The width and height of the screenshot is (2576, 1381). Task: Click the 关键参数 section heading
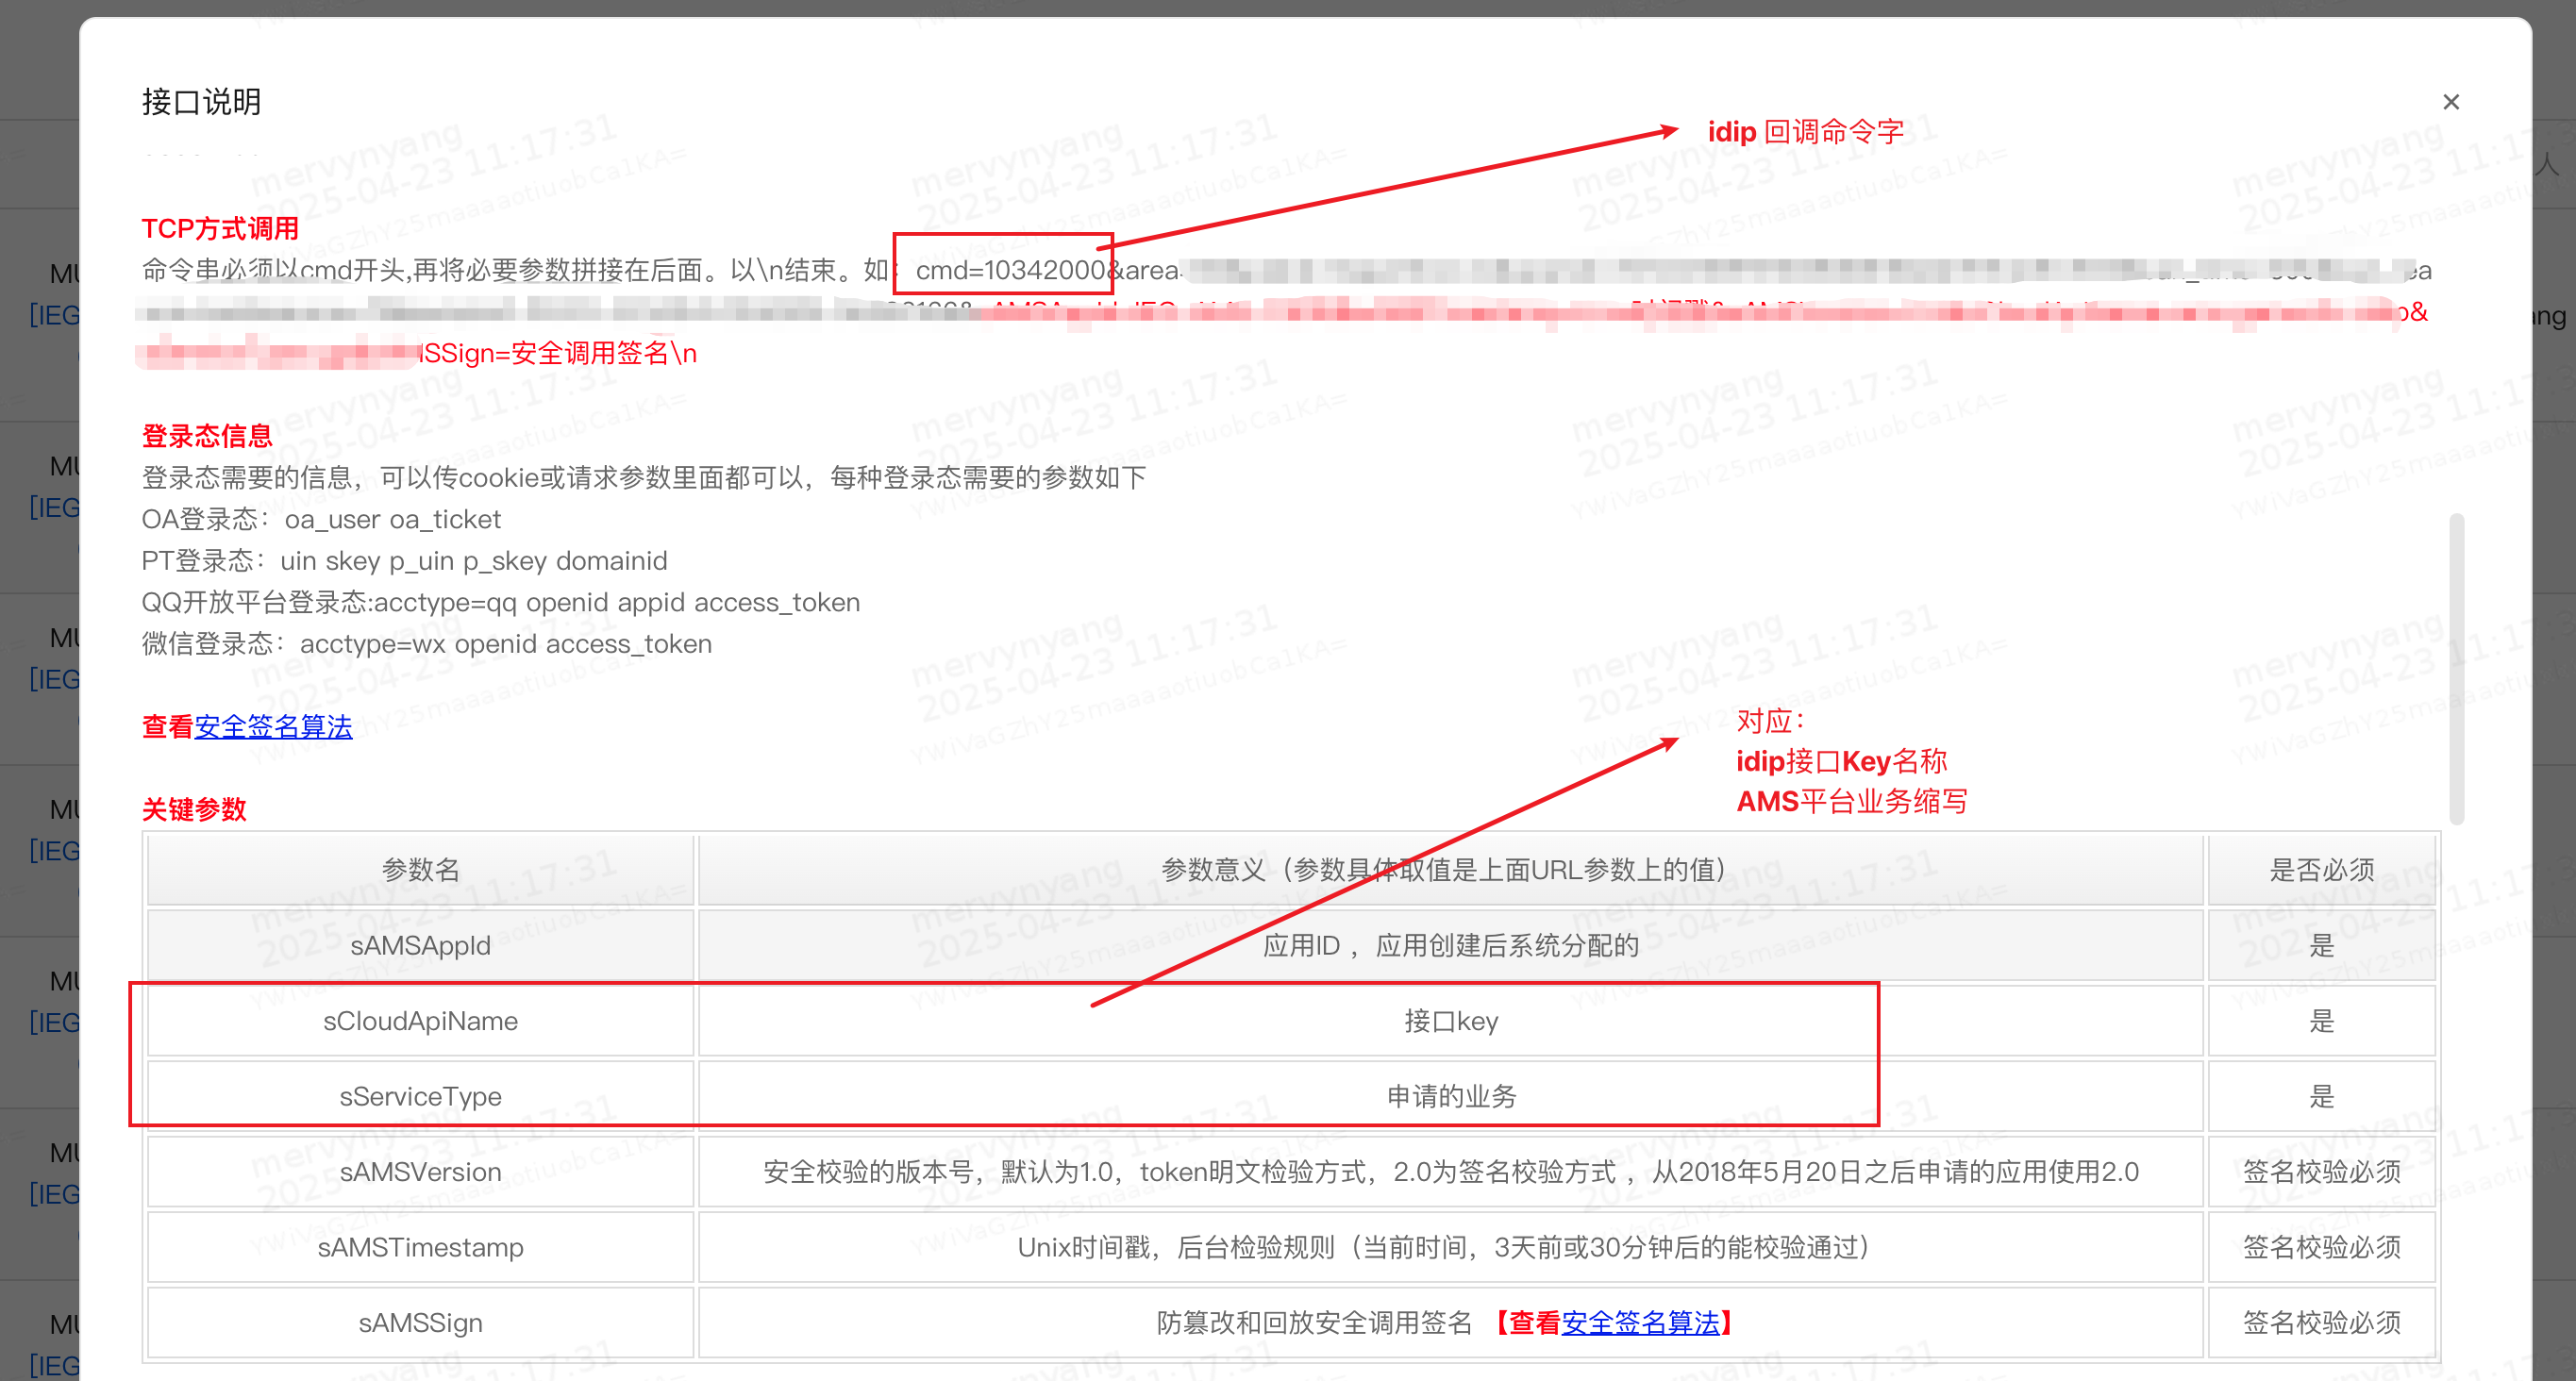click(x=194, y=809)
